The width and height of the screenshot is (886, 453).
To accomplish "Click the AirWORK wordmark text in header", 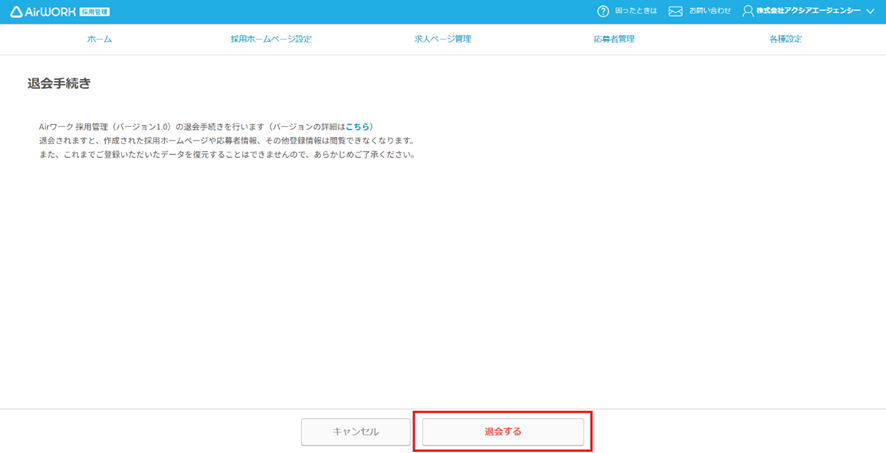I will 50,12.
